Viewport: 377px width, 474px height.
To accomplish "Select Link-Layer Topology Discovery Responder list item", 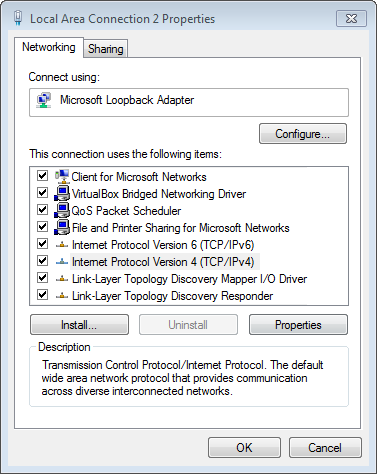I will (173, 296).
